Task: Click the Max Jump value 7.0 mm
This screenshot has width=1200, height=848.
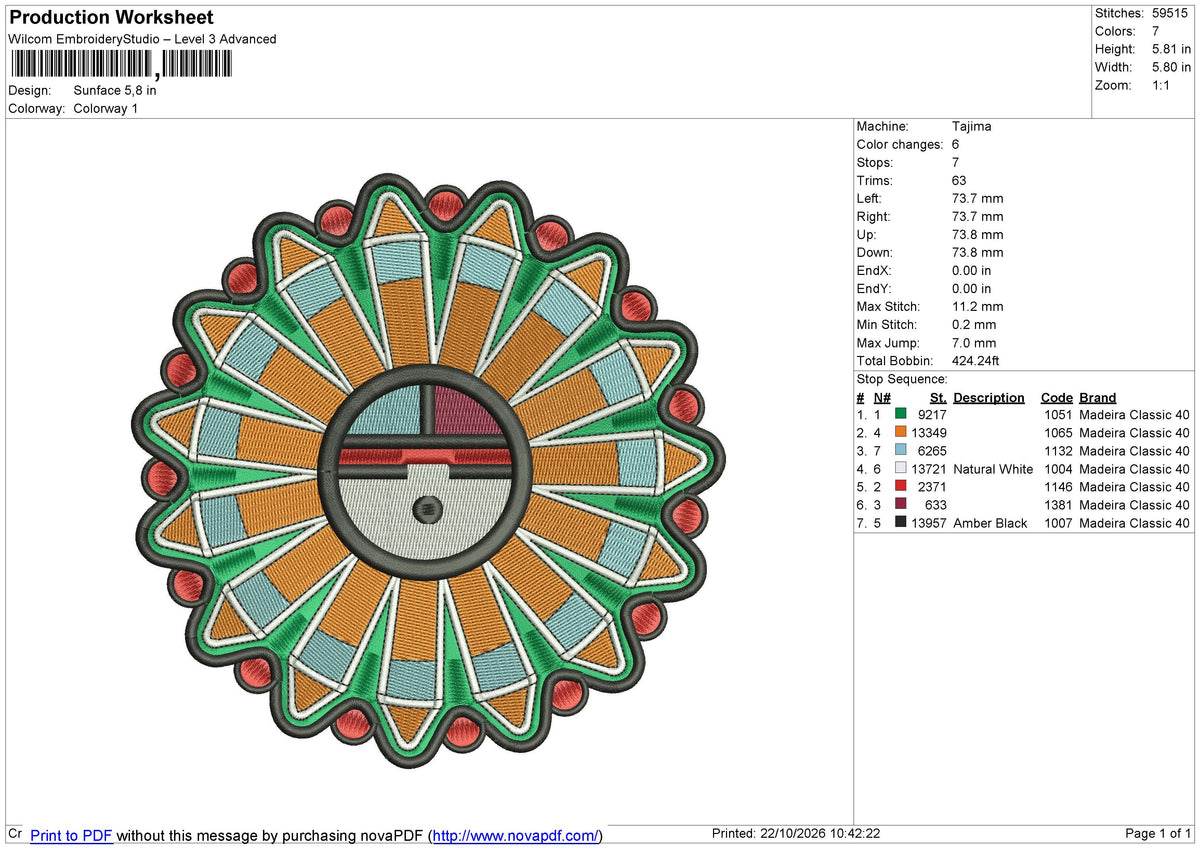Action: 974,343
